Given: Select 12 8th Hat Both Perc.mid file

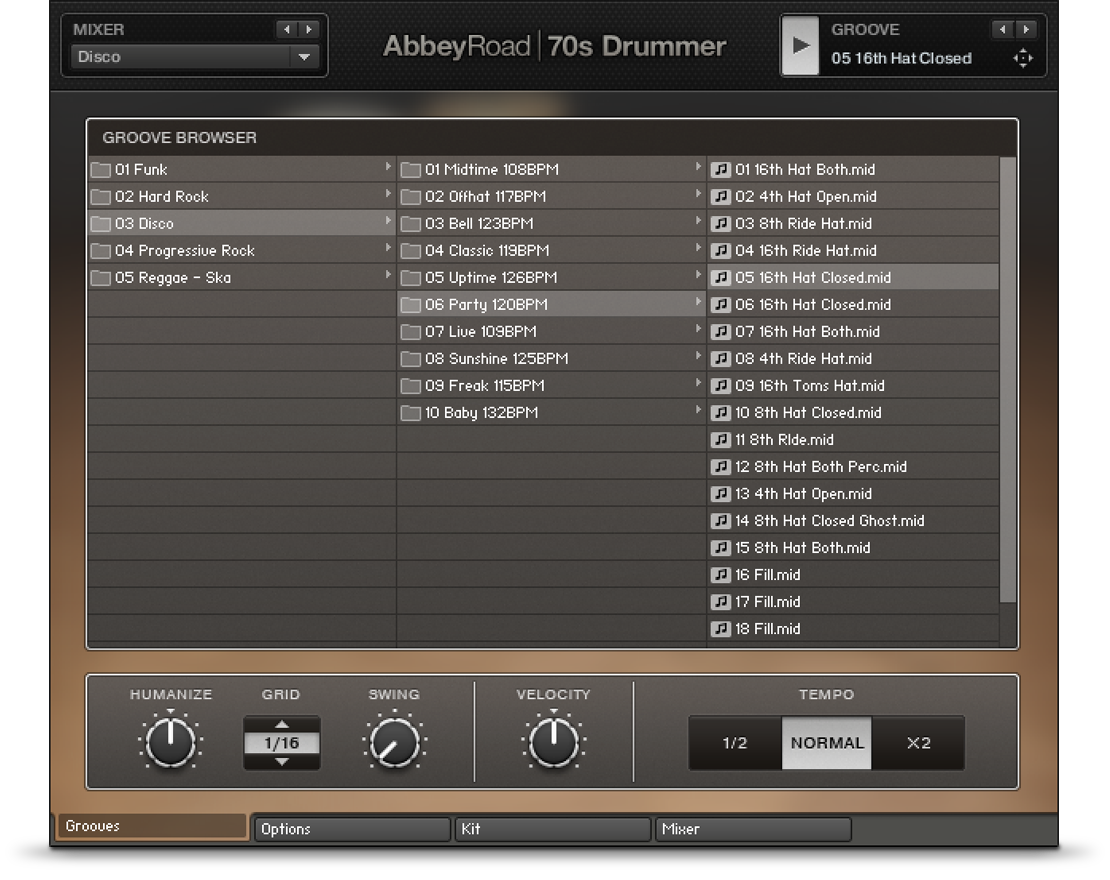Looking at the screenshot, I should pyautogui.click(x=853, y=466).
